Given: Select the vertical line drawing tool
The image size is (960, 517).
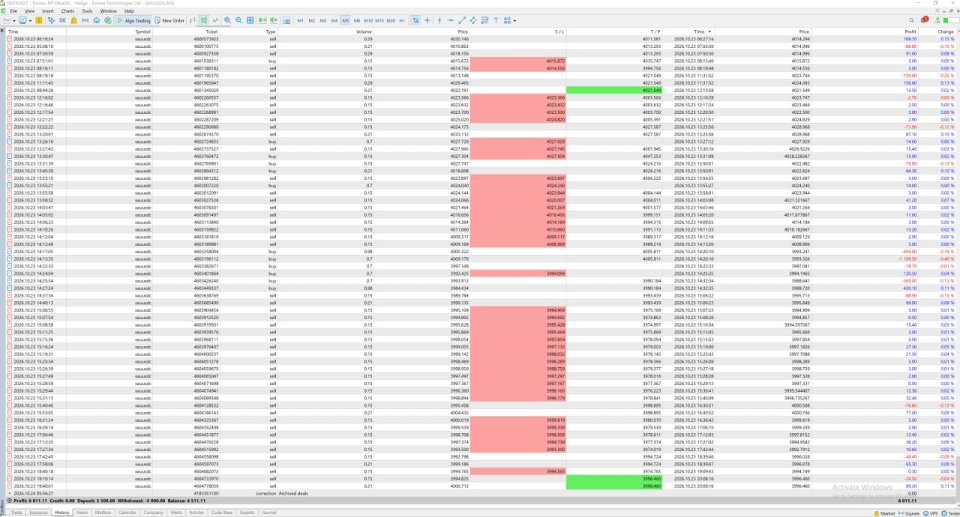Looking at the screenshot, I should tap(439, 20).
